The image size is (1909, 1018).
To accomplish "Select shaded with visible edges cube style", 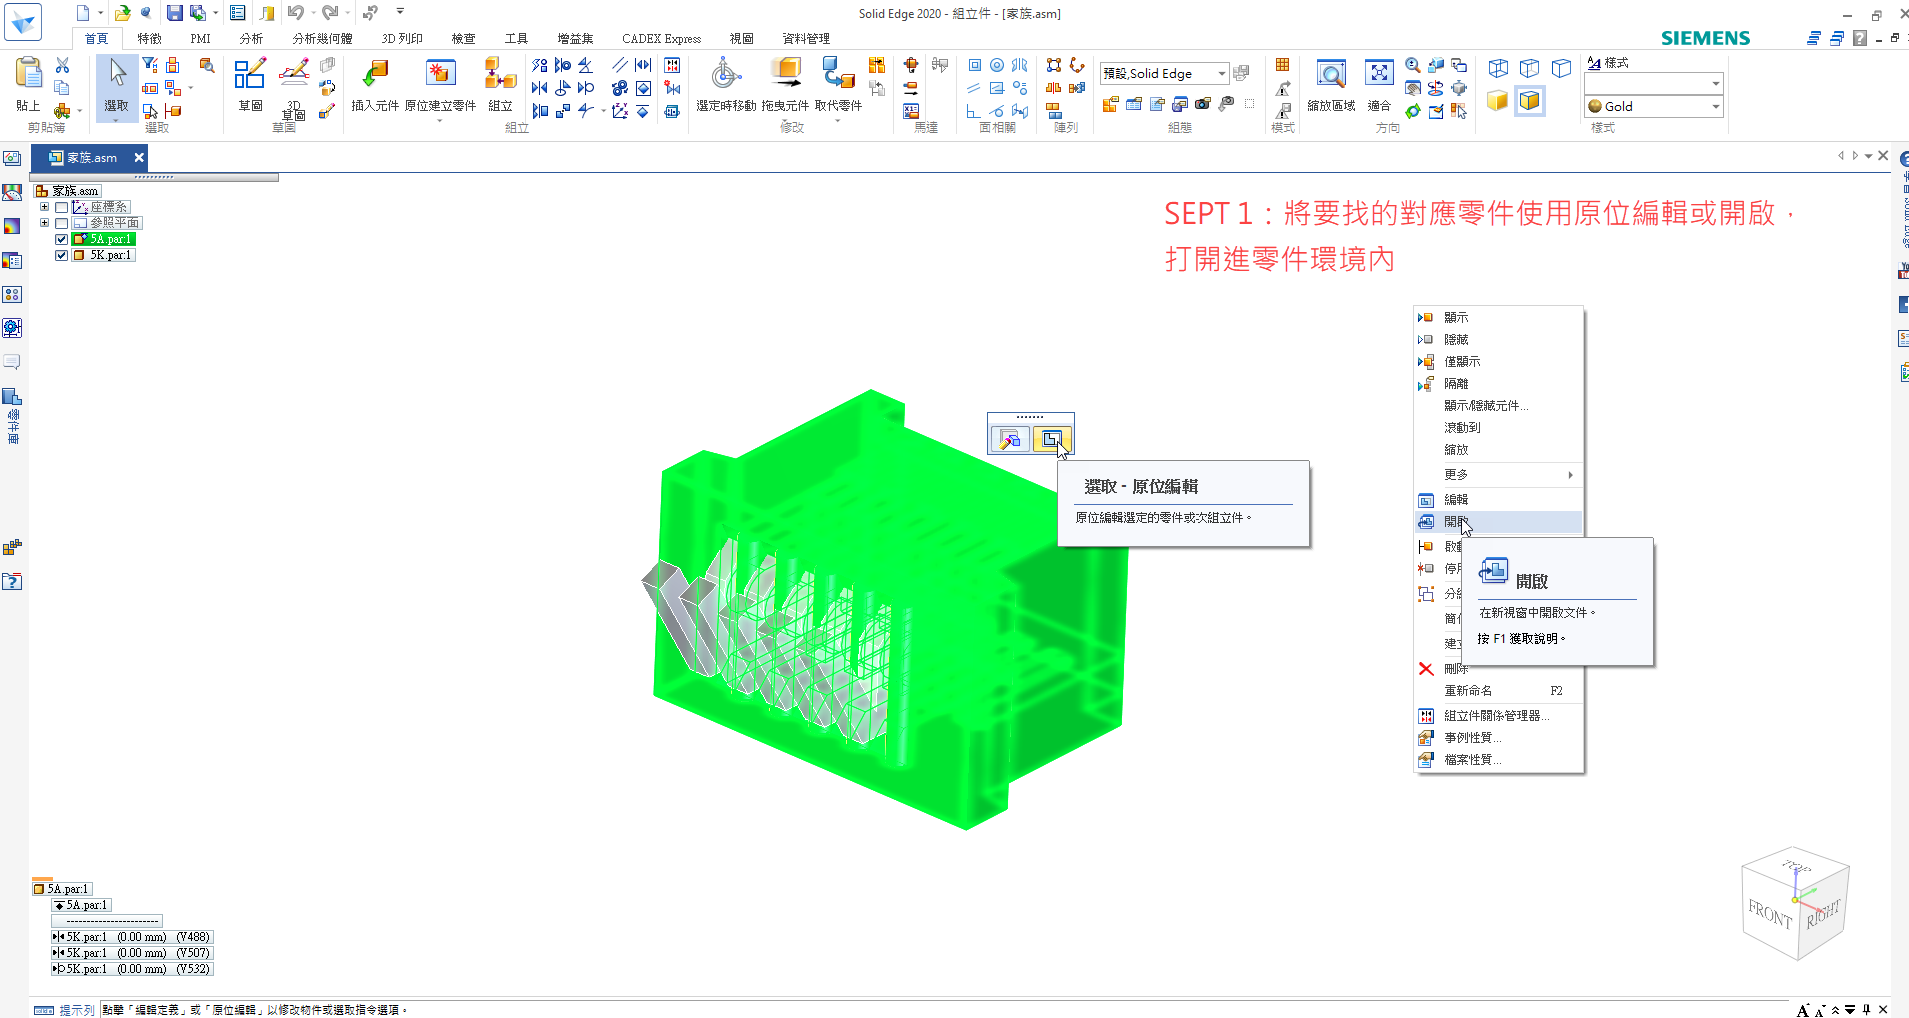I will click(1529, 101).
